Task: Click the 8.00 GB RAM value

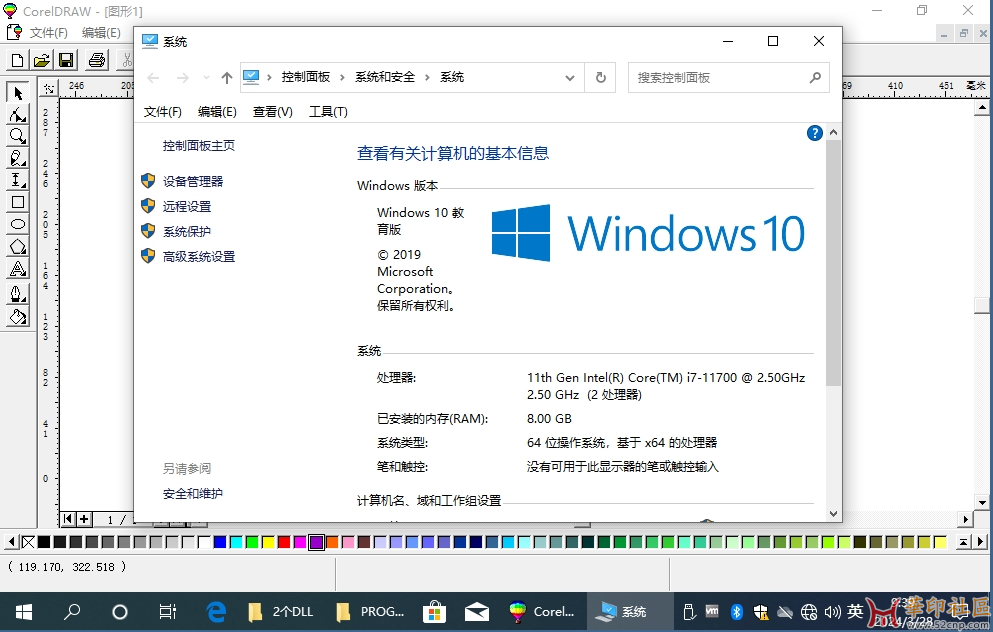Action: coord(549,419)
